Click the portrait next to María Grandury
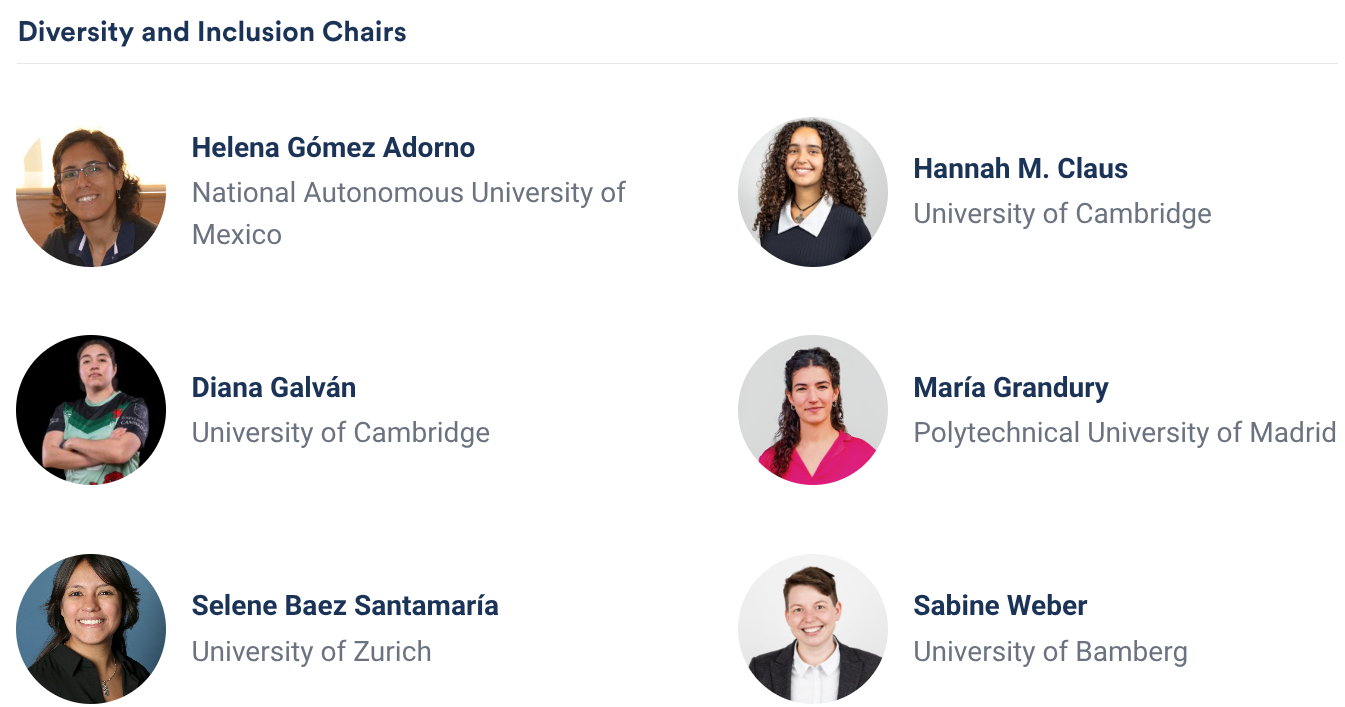Viewport: 1345px width, 707px height. [812, 410]
